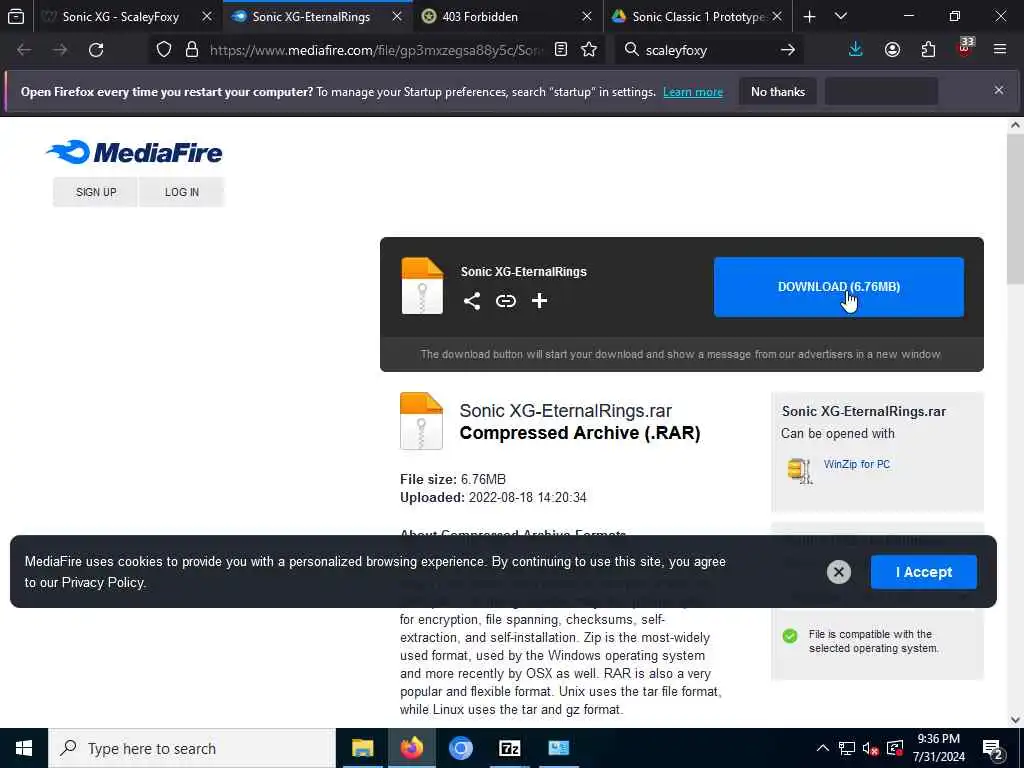Dismiss cookie banner with X icon
This screenshot has height=768, width=1024.
click(x=839, y=572)
